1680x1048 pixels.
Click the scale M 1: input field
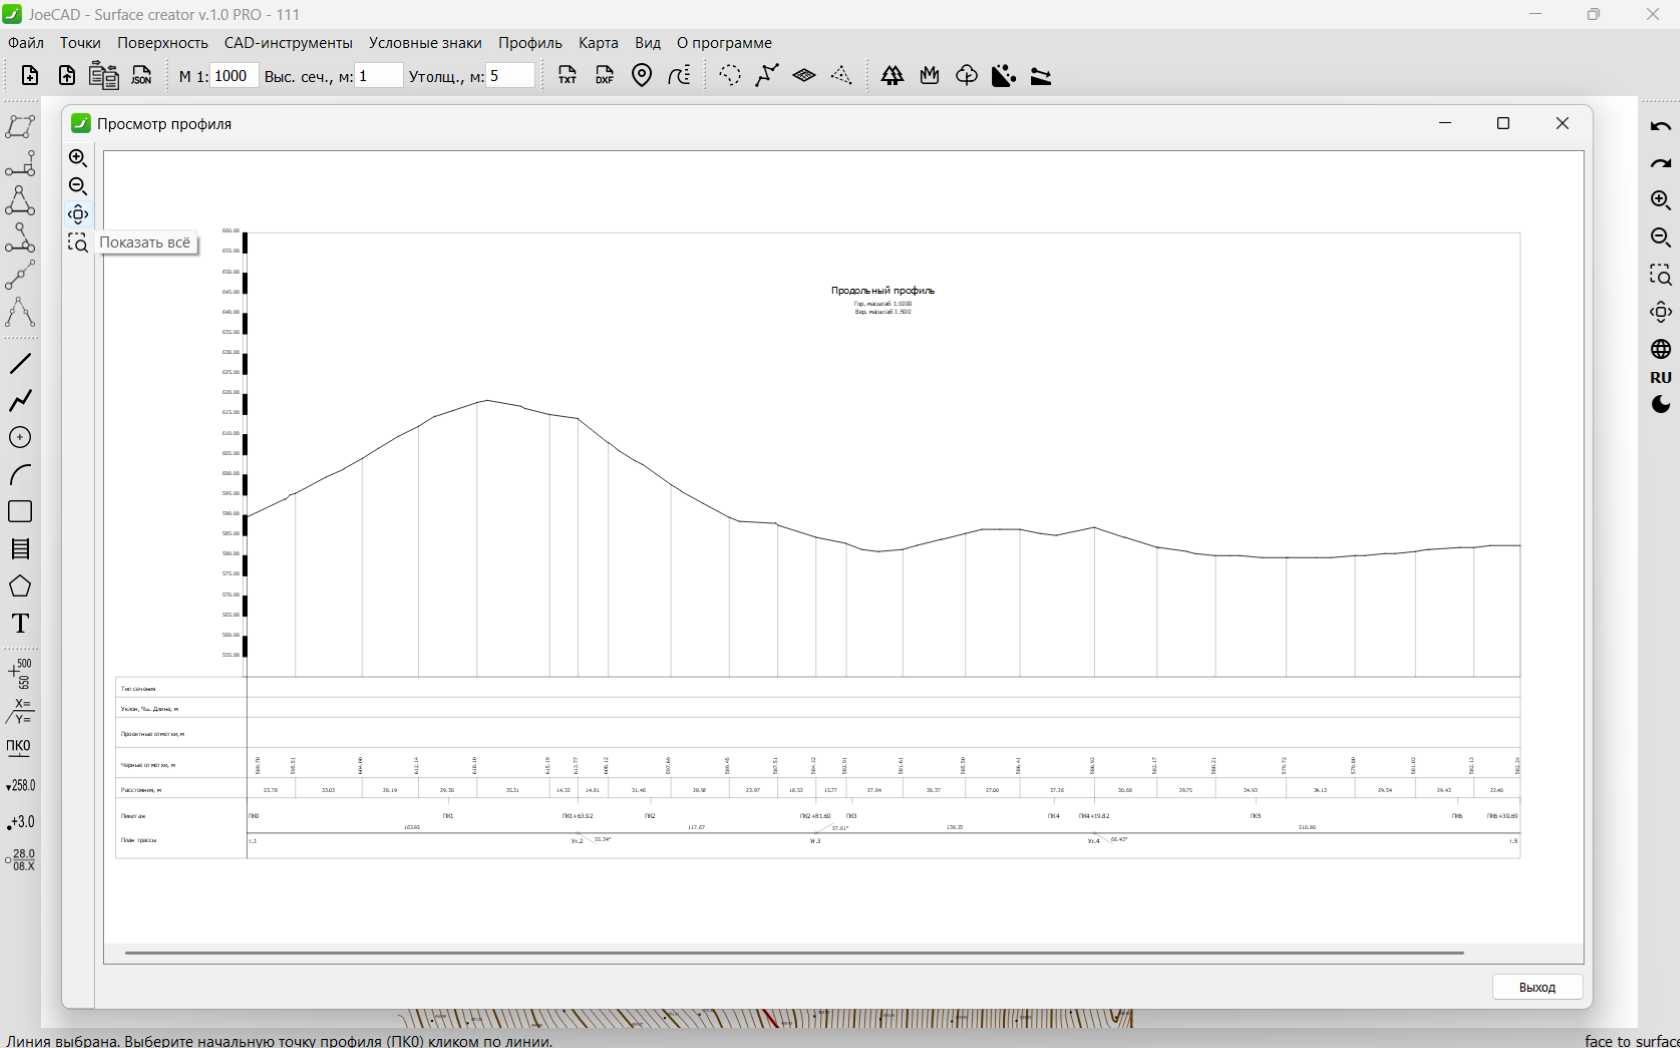(234, 76)
